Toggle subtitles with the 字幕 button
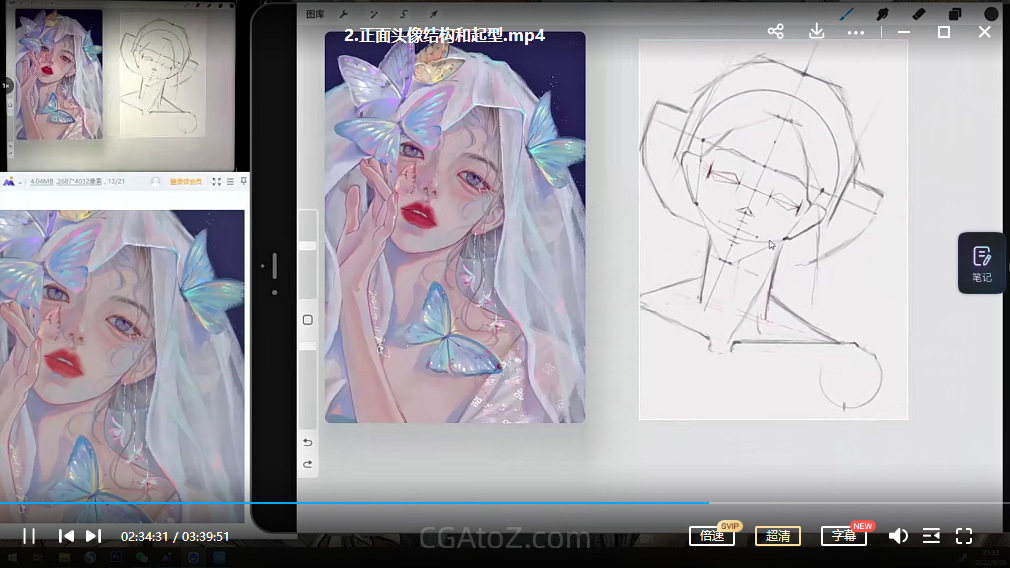The image size is (1010, 568). [x=844, y=536]
